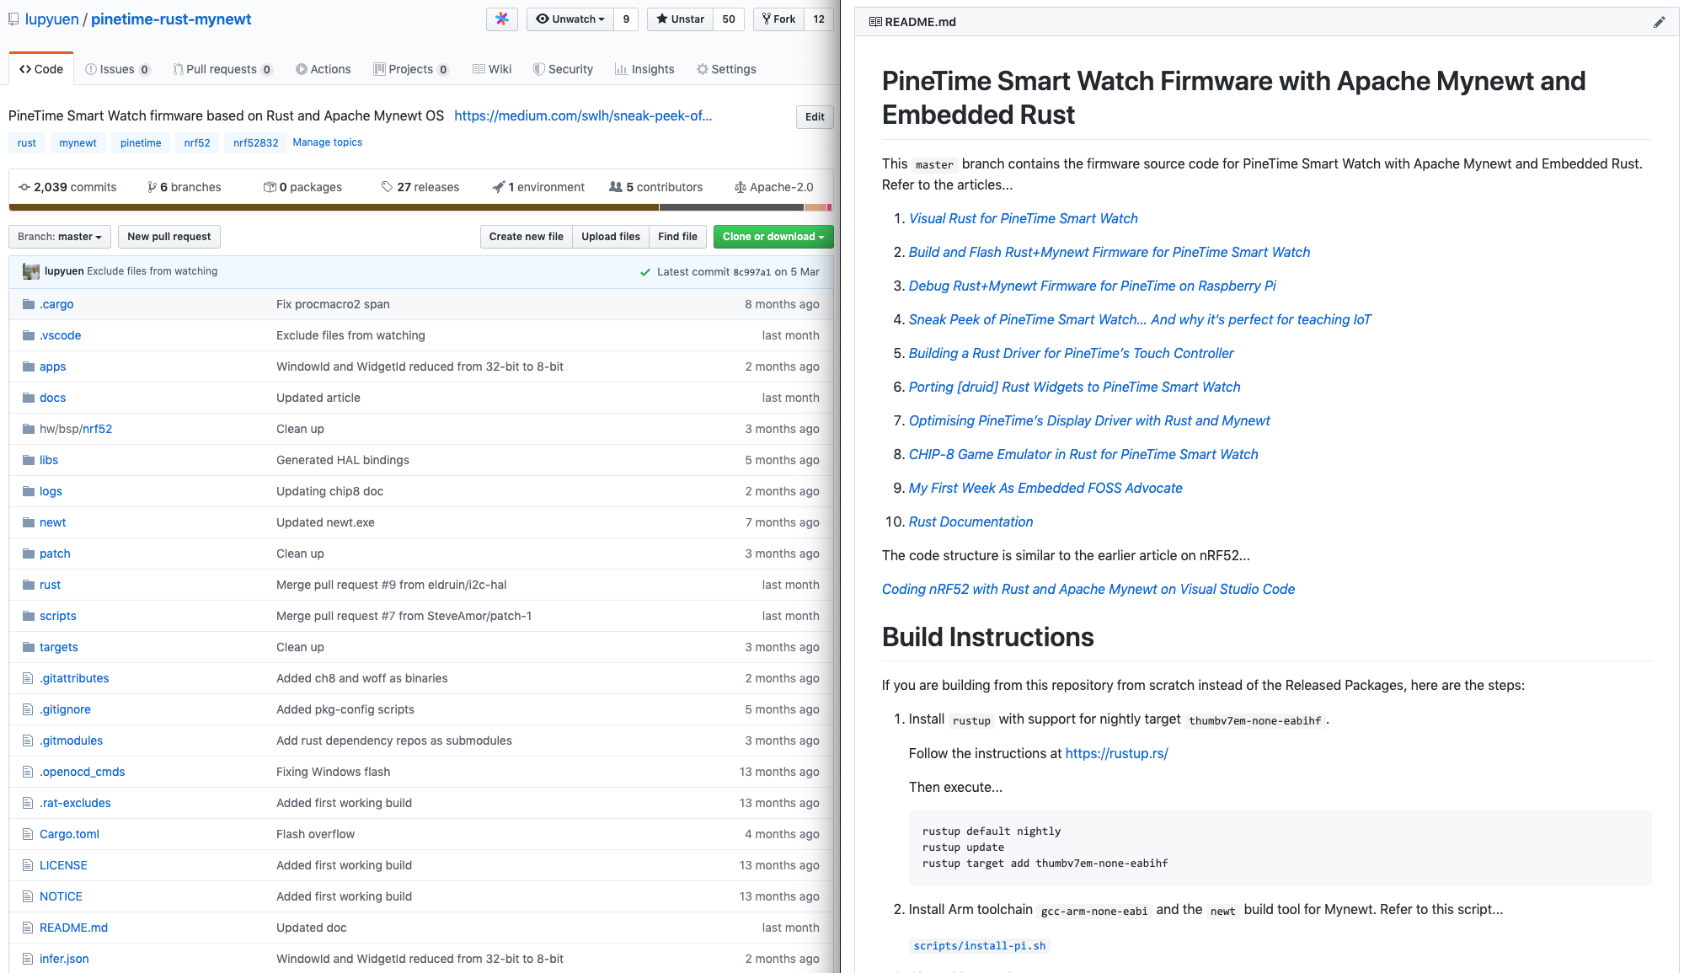This screenshot has width=1684, height=973.
Task: Switch to the Issues tab
Action: point(117,69)
